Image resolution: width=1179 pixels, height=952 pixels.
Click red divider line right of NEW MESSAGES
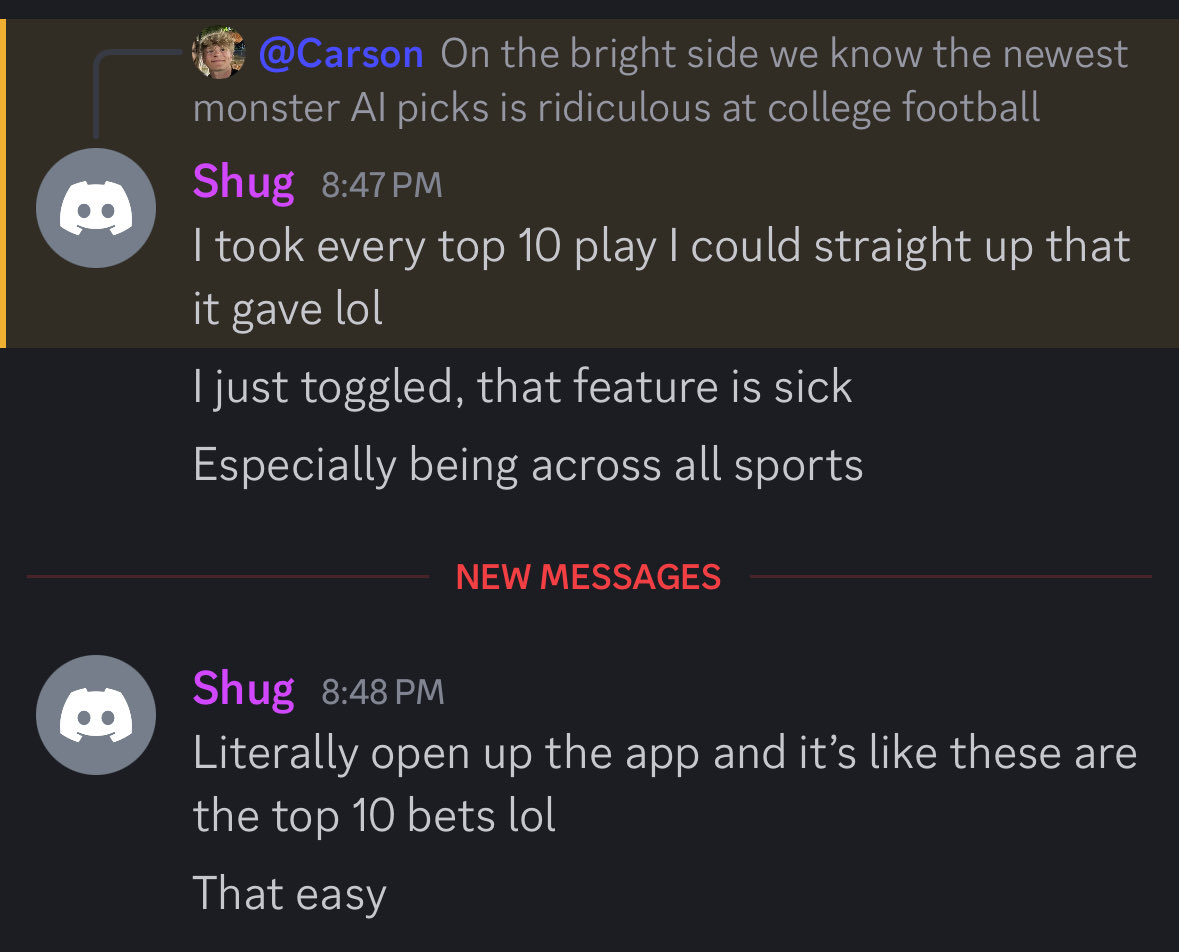point(951,577)
